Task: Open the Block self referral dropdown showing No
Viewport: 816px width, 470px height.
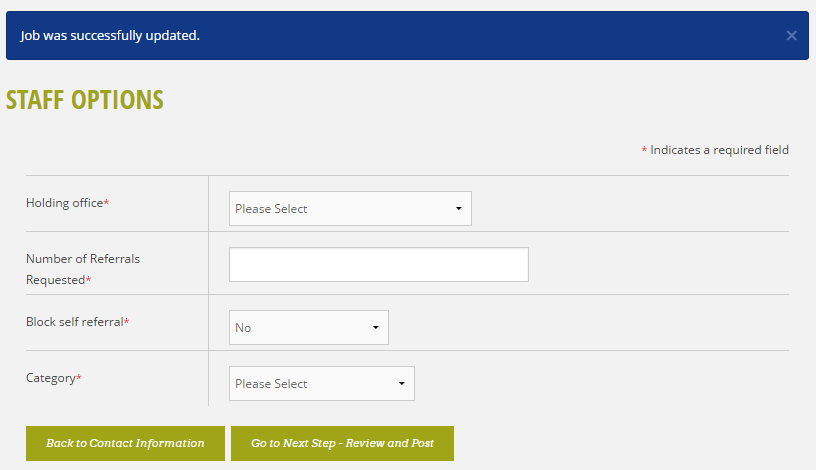Action: coord(309,327)
